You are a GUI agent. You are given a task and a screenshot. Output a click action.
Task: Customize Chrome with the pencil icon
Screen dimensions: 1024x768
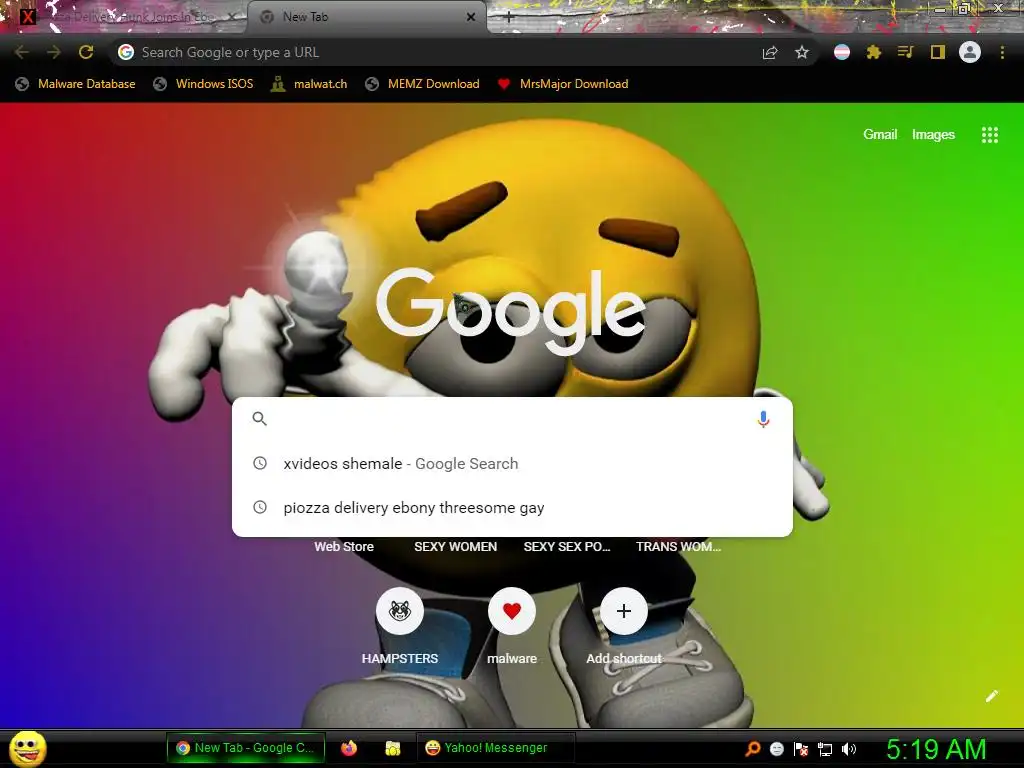pos(991,696)
